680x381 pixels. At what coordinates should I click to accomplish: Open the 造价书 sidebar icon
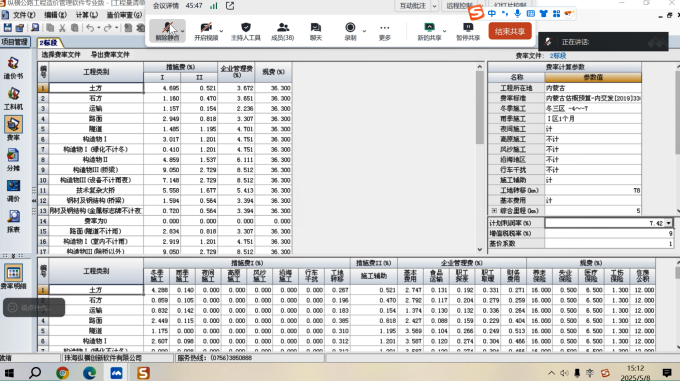13,68
